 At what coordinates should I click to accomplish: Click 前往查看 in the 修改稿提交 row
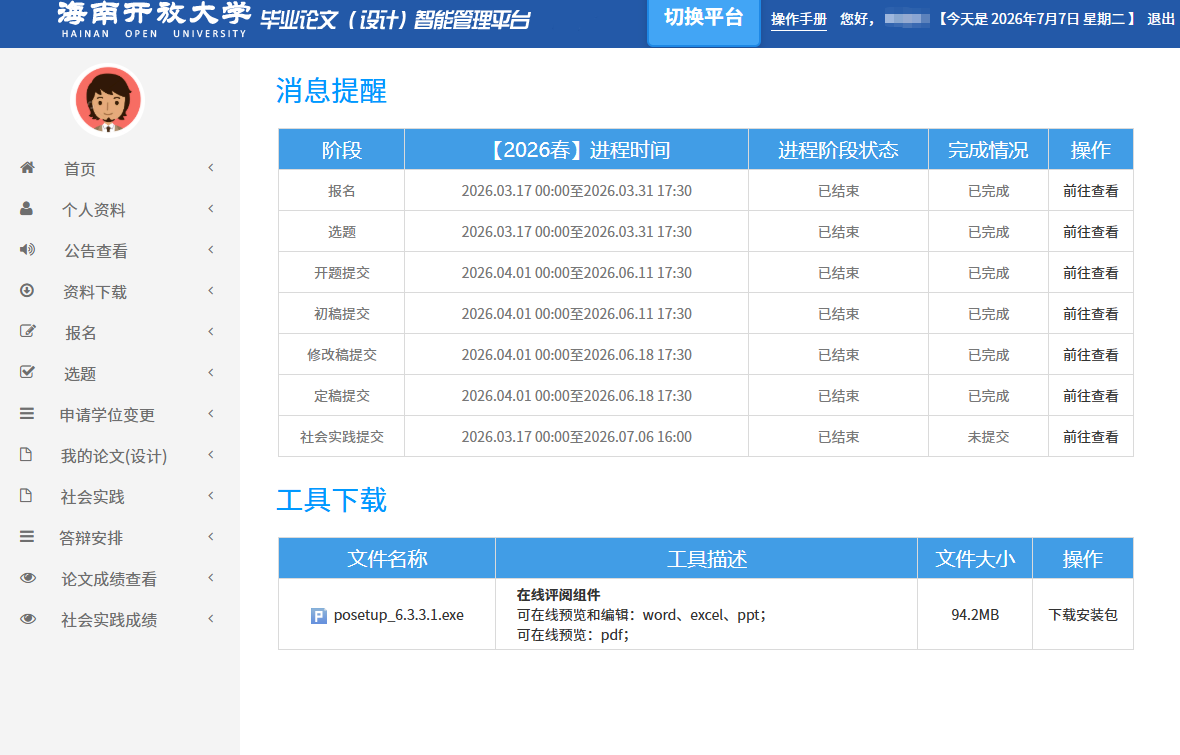1090,355
